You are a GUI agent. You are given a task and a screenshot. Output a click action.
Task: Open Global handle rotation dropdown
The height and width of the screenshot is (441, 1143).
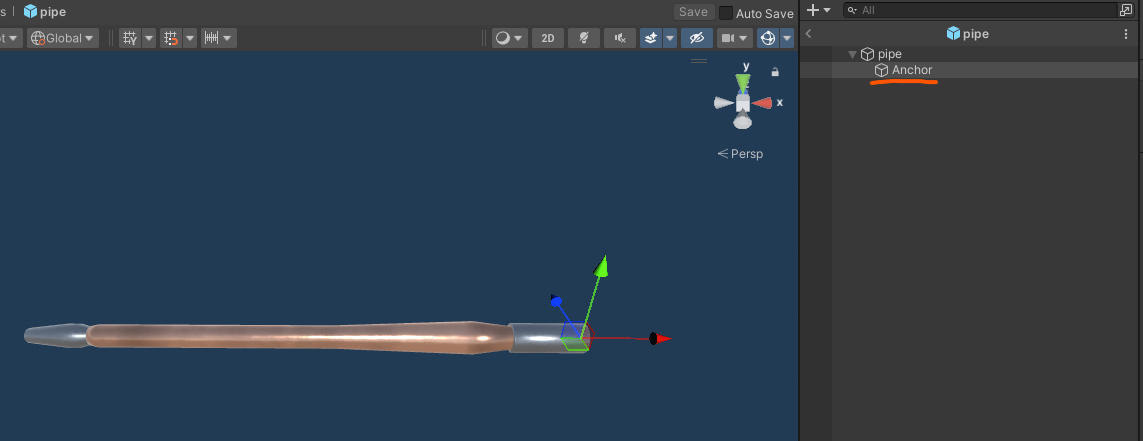[x=63, y=38]
